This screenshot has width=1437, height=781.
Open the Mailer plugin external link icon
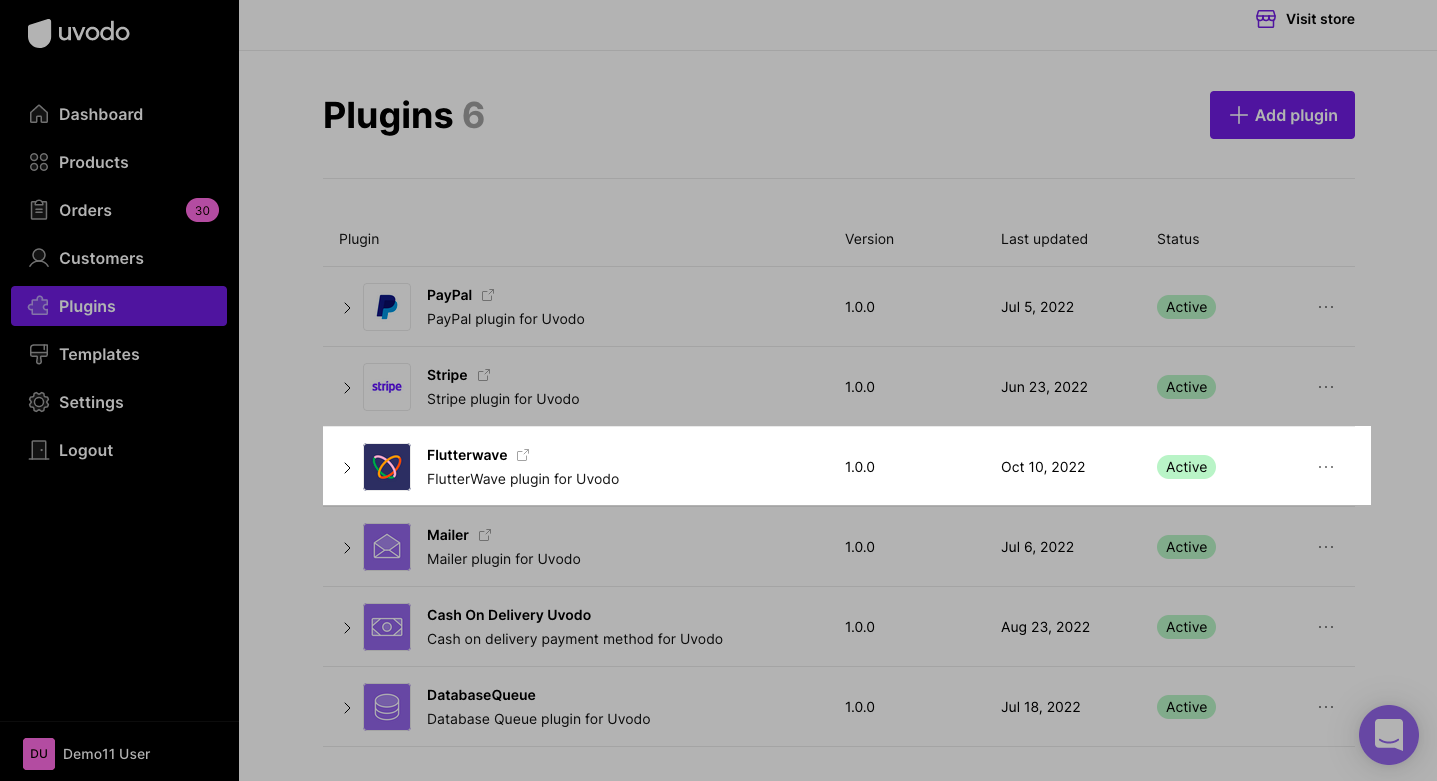485,535
